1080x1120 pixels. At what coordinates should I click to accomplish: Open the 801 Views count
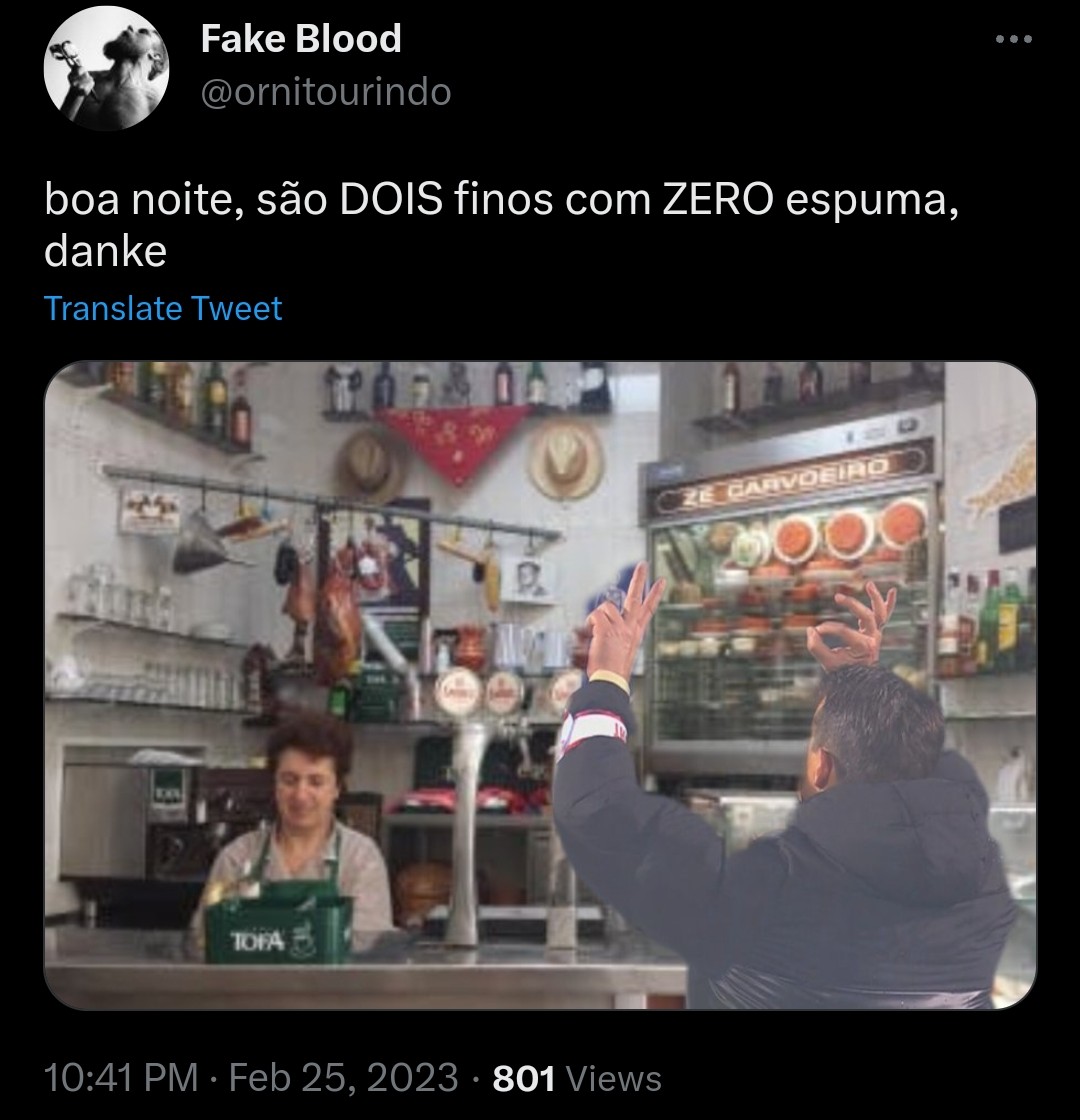pos(577,1077)
